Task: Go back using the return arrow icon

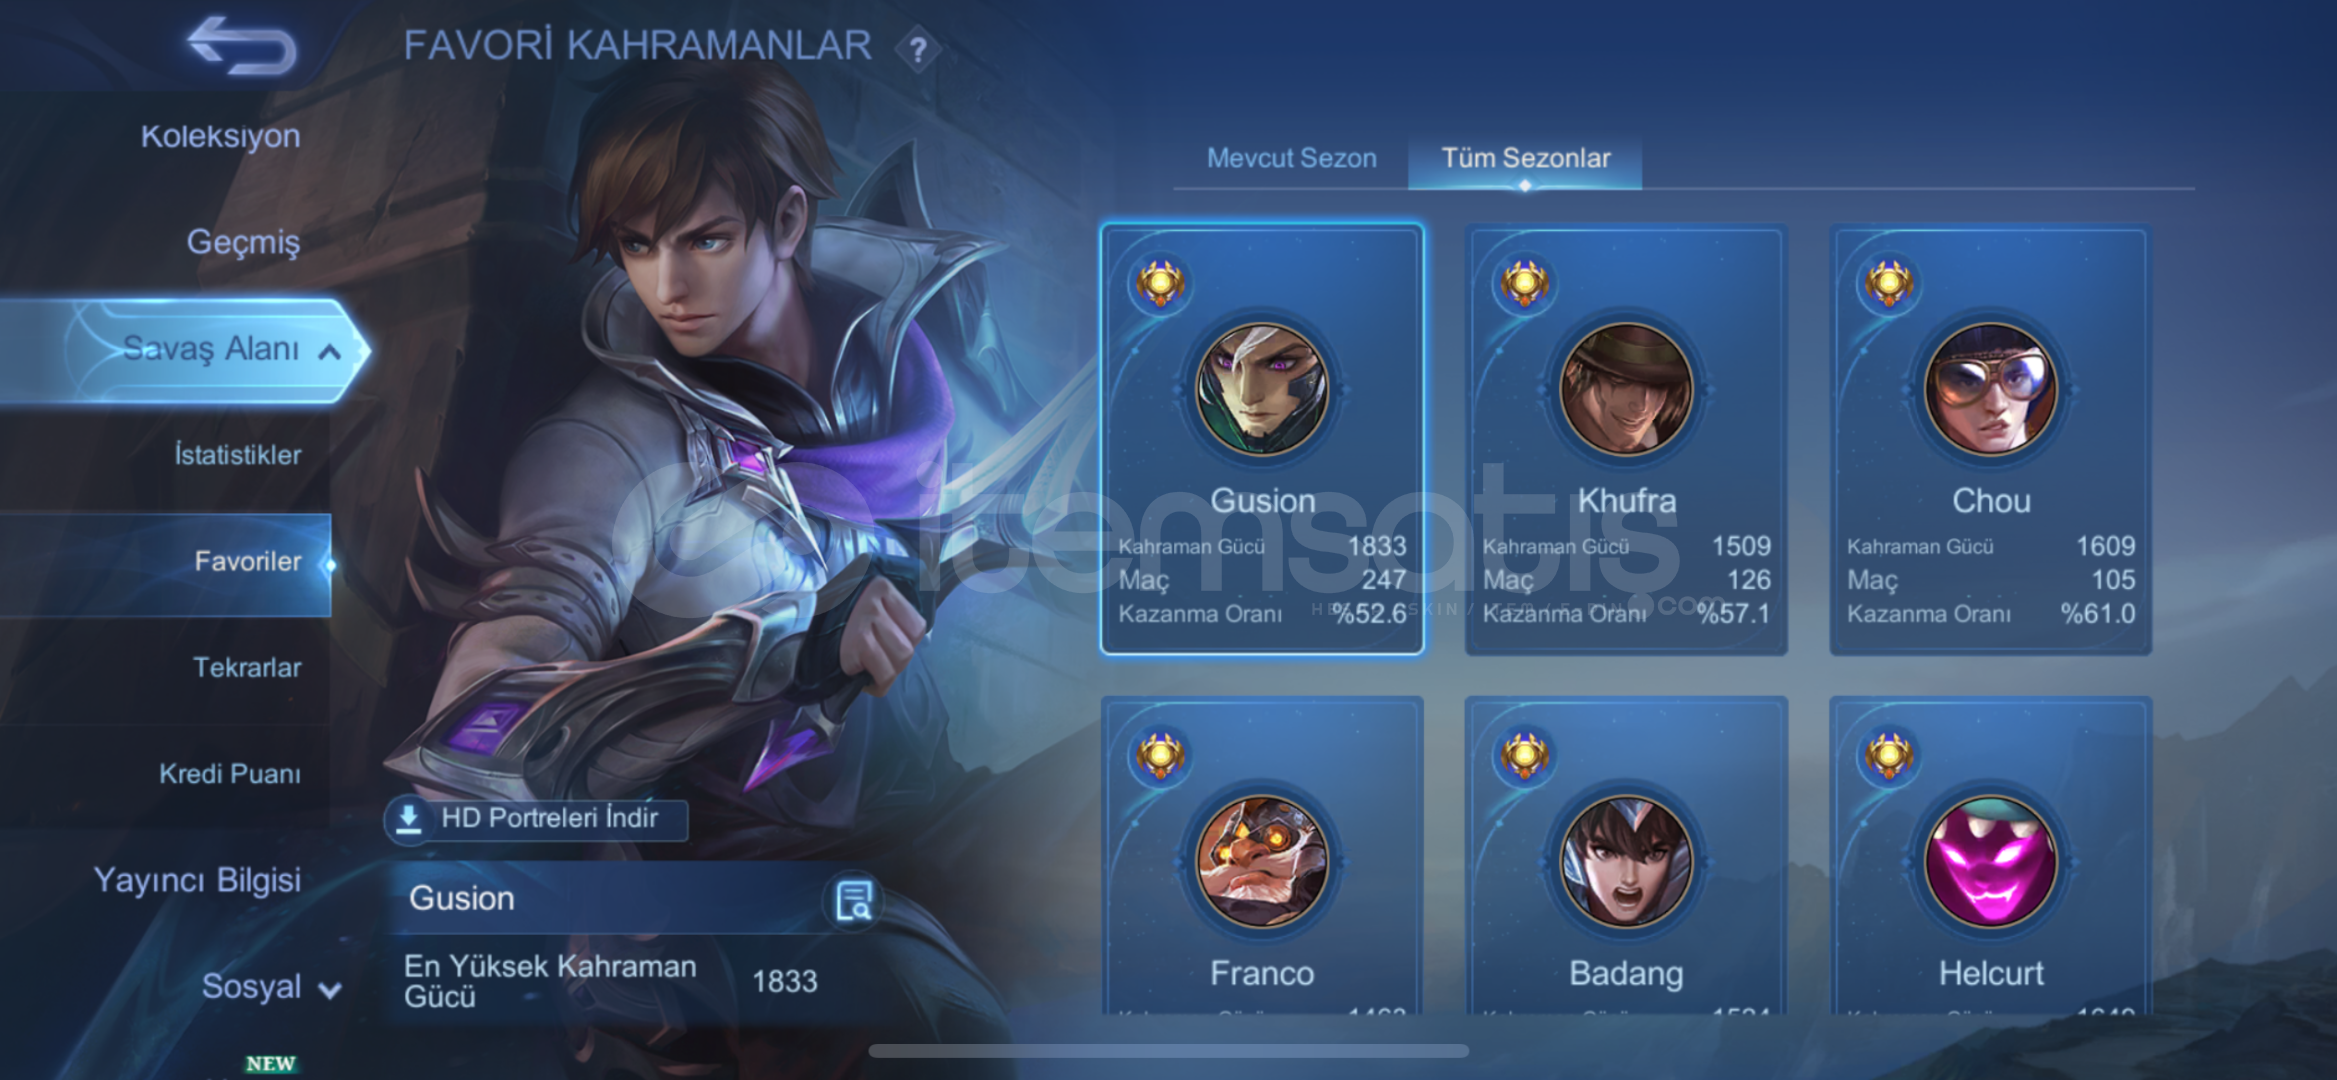Action: pos(242,45)
